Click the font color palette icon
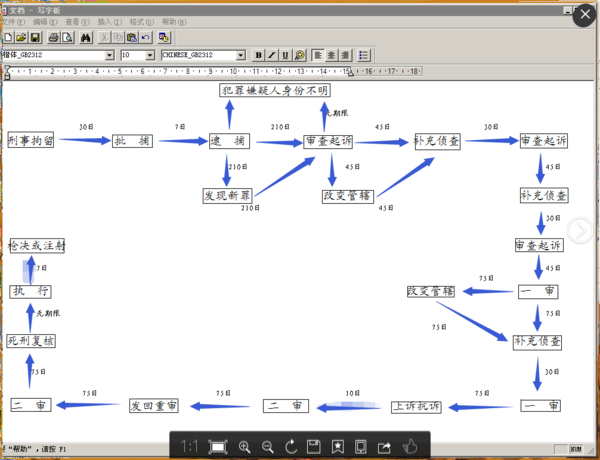The image size is (600, 460). (x=300, y=55)
